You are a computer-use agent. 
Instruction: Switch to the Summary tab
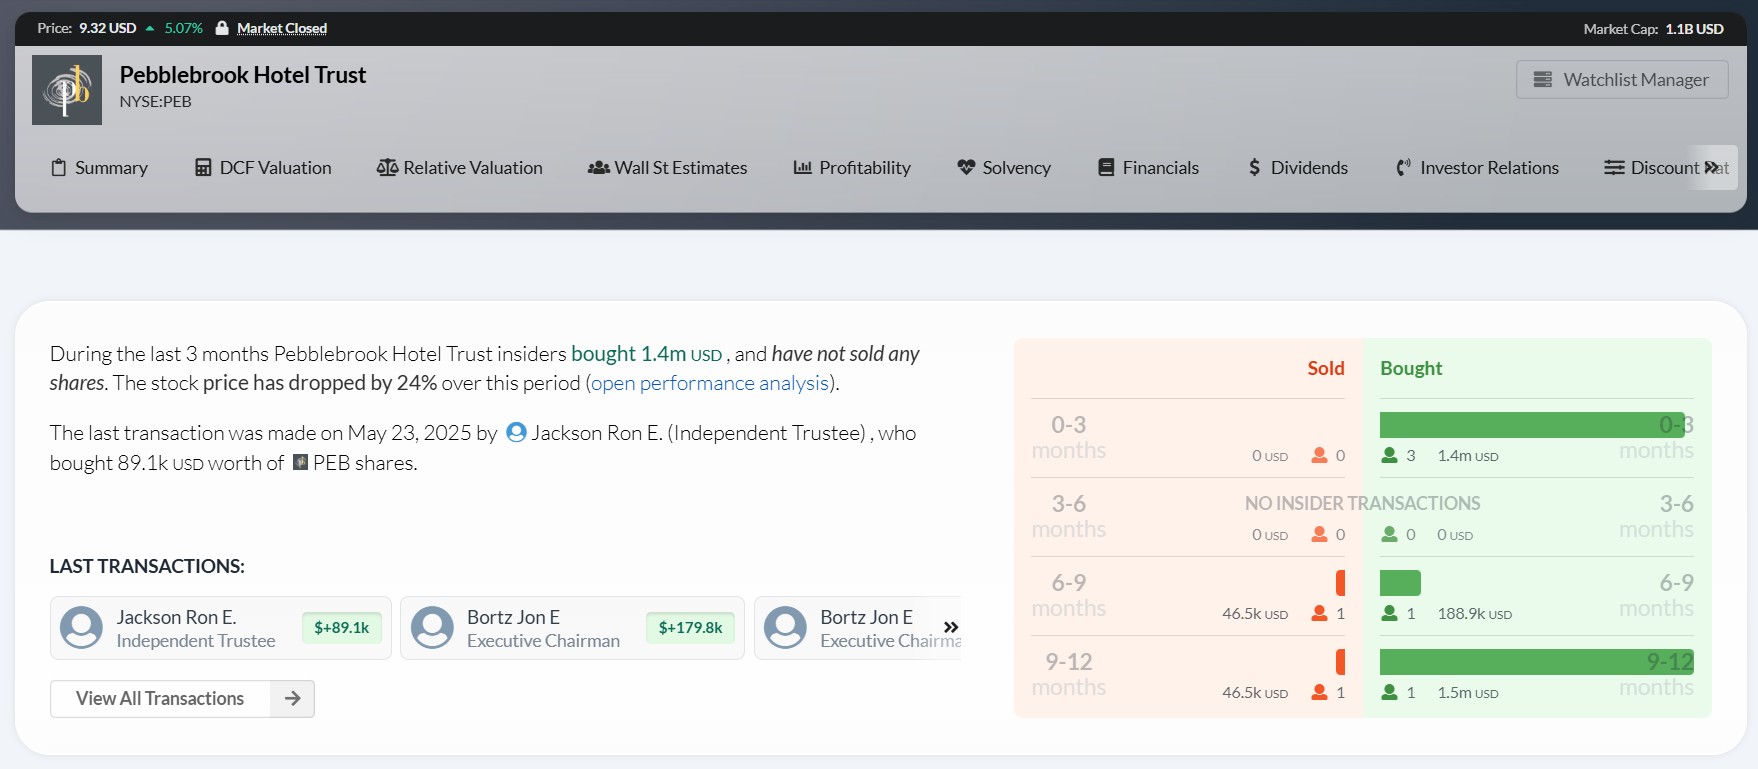click(99, 168)
